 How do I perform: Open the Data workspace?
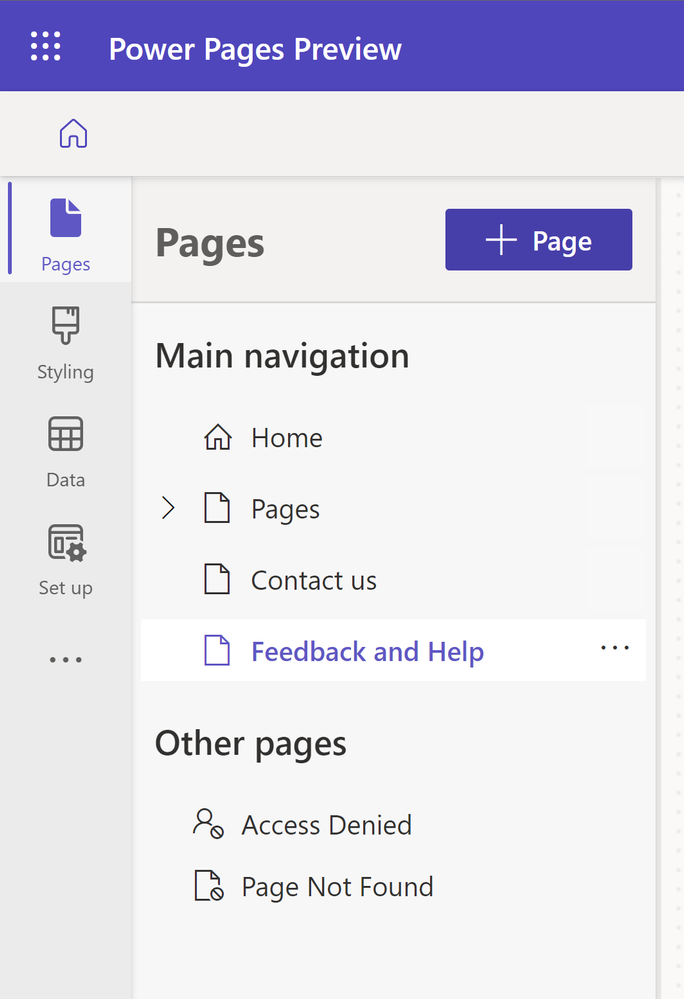coord(66,452)
